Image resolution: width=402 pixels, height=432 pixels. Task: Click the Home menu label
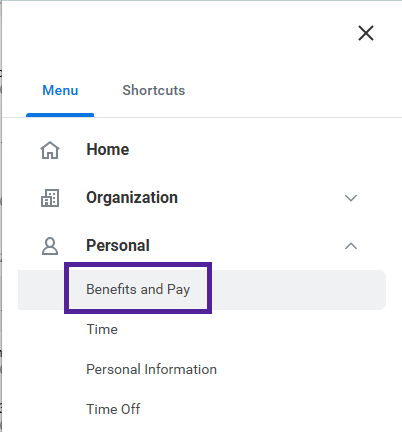point(108,149)
